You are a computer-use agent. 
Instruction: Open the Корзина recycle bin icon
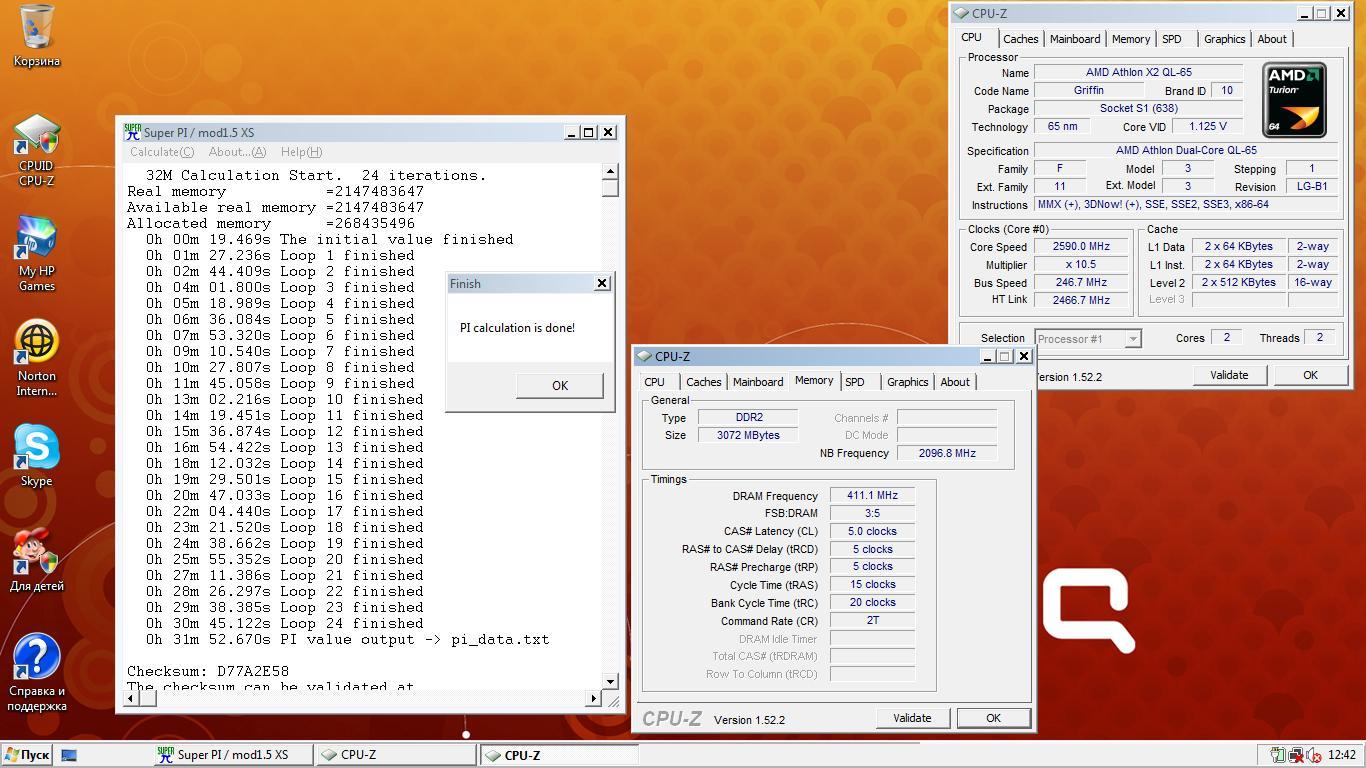(x=37, y=36)
